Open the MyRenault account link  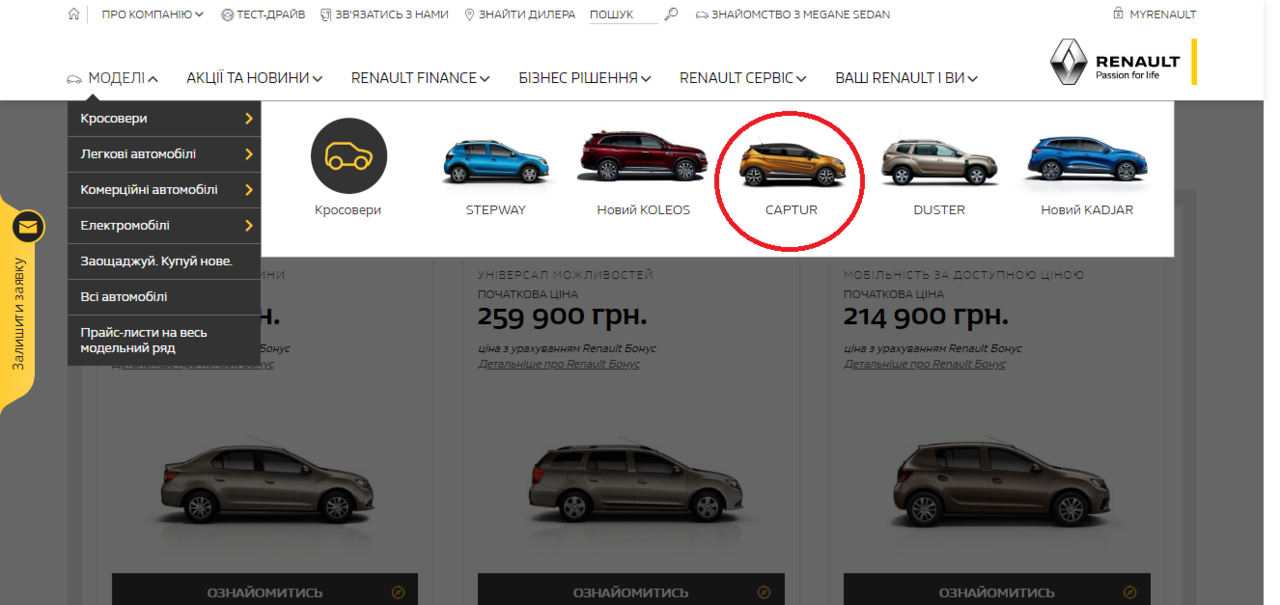[1155, 14]
